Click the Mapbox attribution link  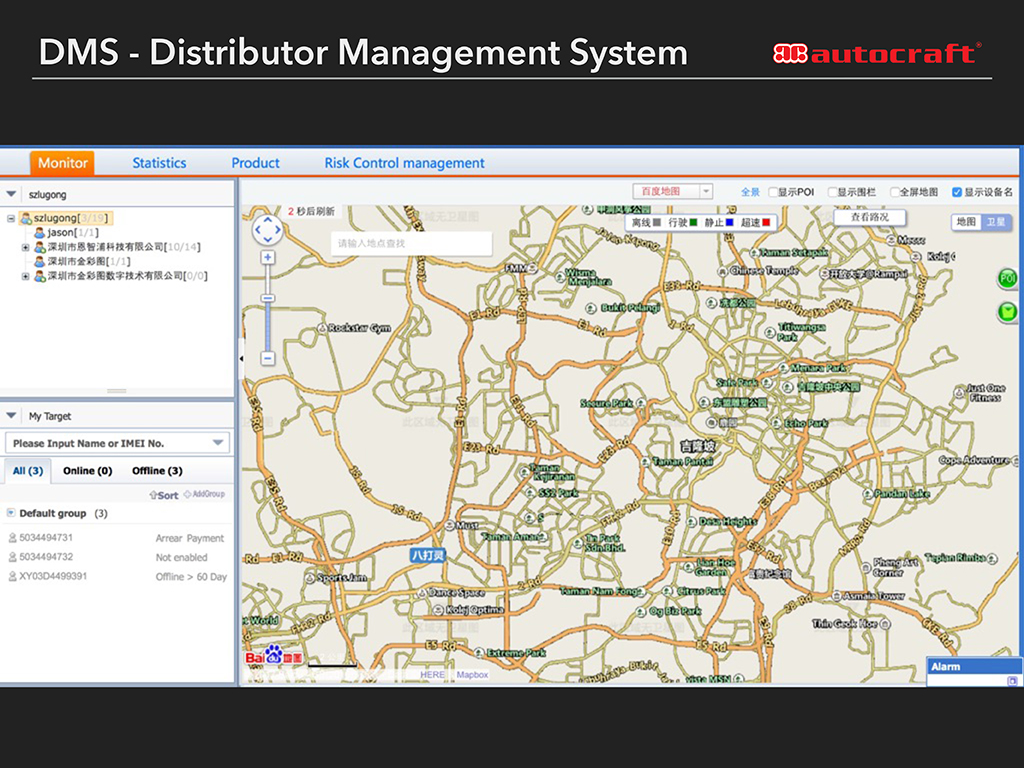click(472, 675)
